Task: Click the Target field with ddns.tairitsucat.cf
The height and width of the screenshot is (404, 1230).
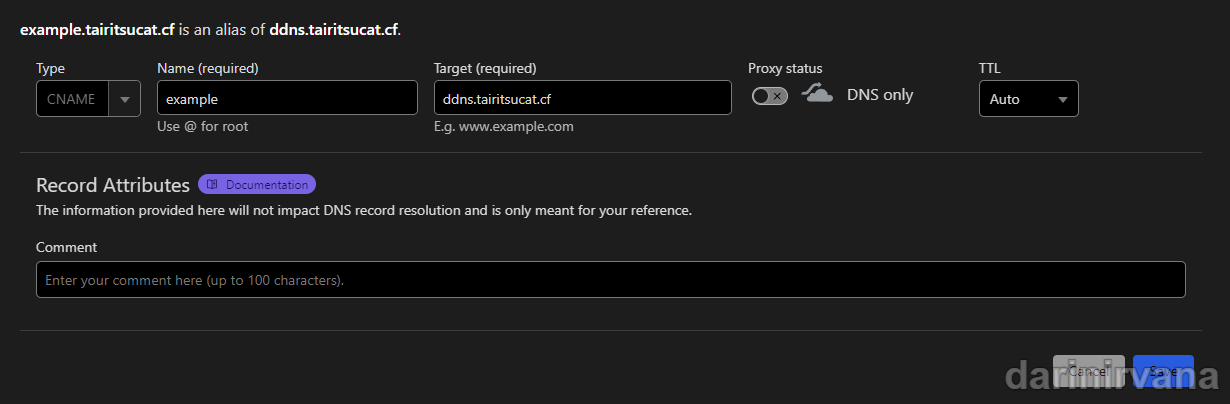Action: 582,98
